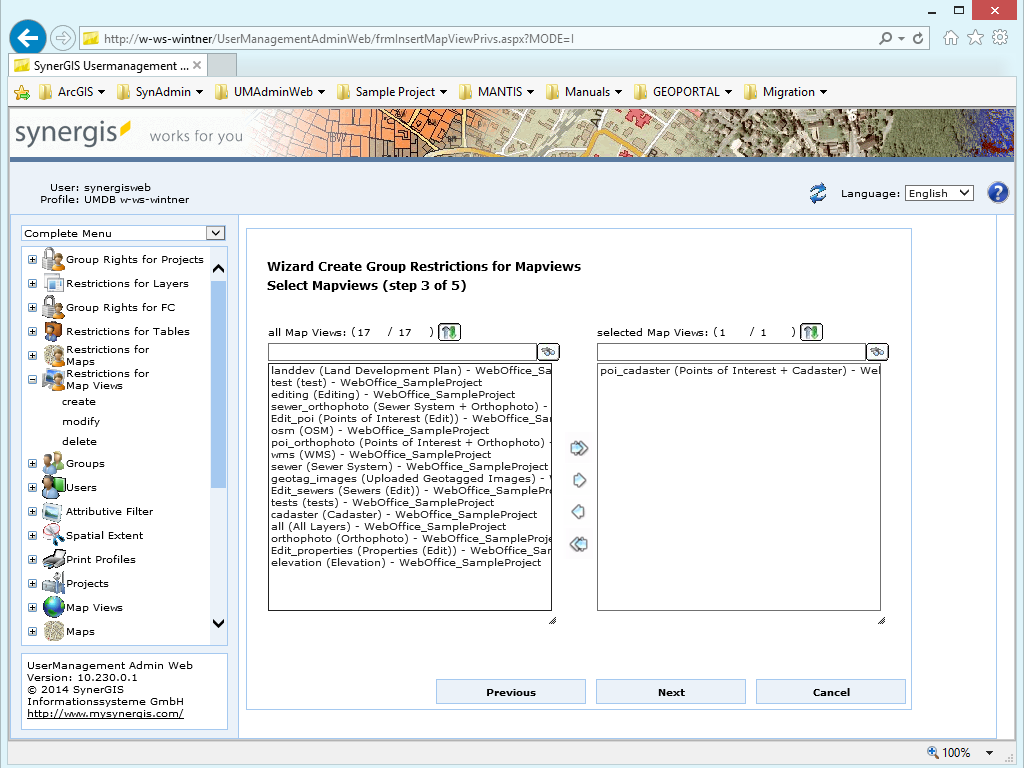The width and height of the screenshot is (1024, 768).
Task: Remove a selected map view using the single left arrow
Action: pos(578,512)
